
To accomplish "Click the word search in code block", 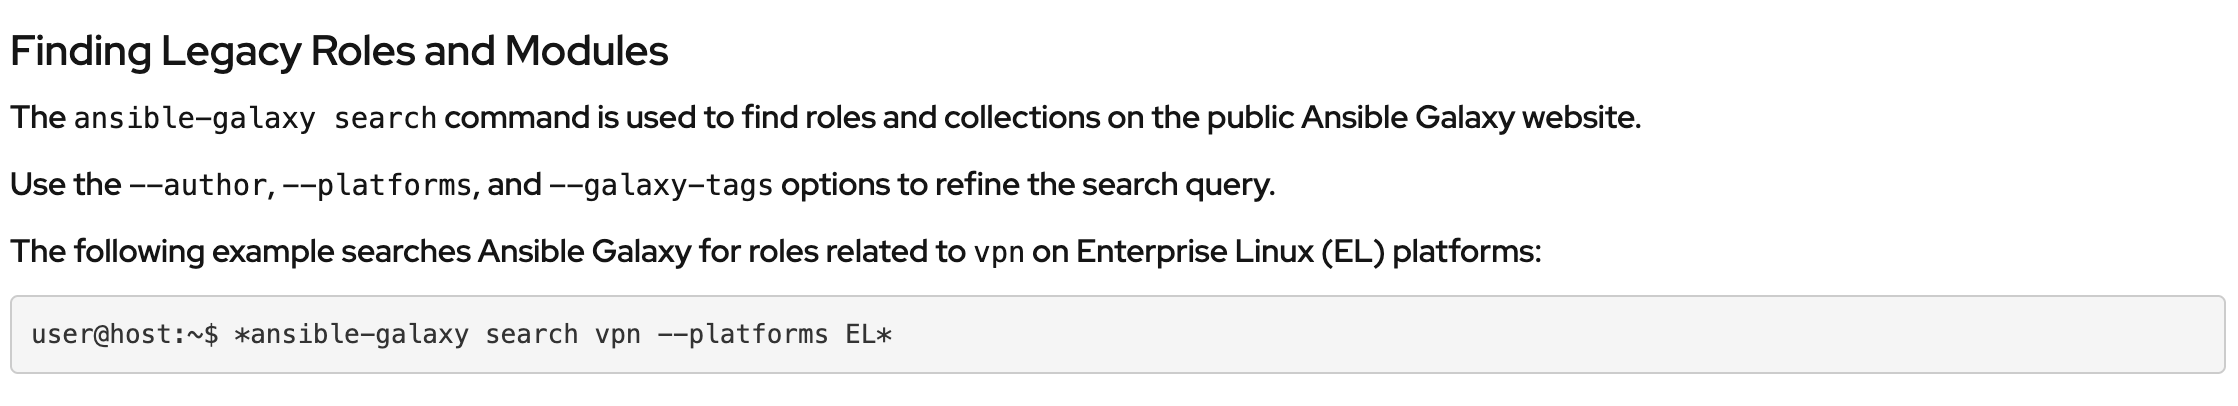I will (x=531, y=334).
